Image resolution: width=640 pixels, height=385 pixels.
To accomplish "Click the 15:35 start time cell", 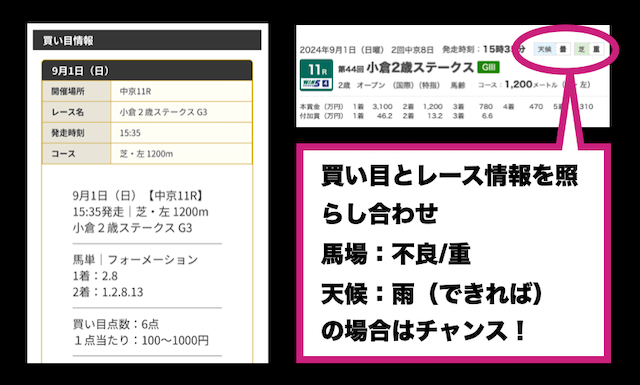I will click(181, 133).
